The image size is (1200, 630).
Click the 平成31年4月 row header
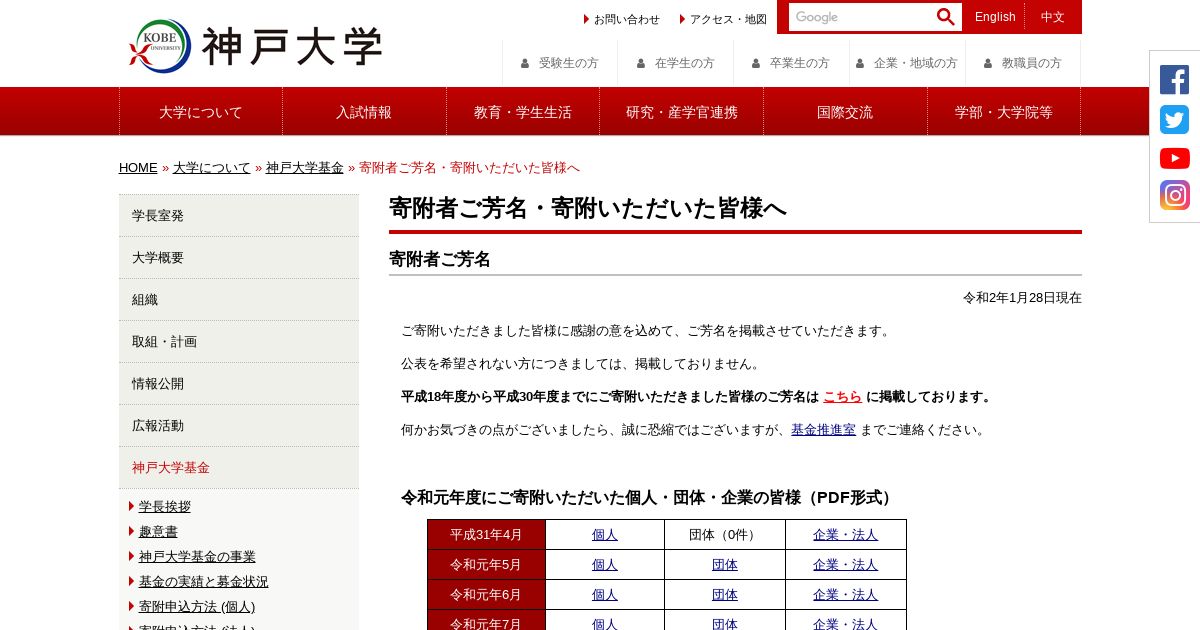point(486,534)
